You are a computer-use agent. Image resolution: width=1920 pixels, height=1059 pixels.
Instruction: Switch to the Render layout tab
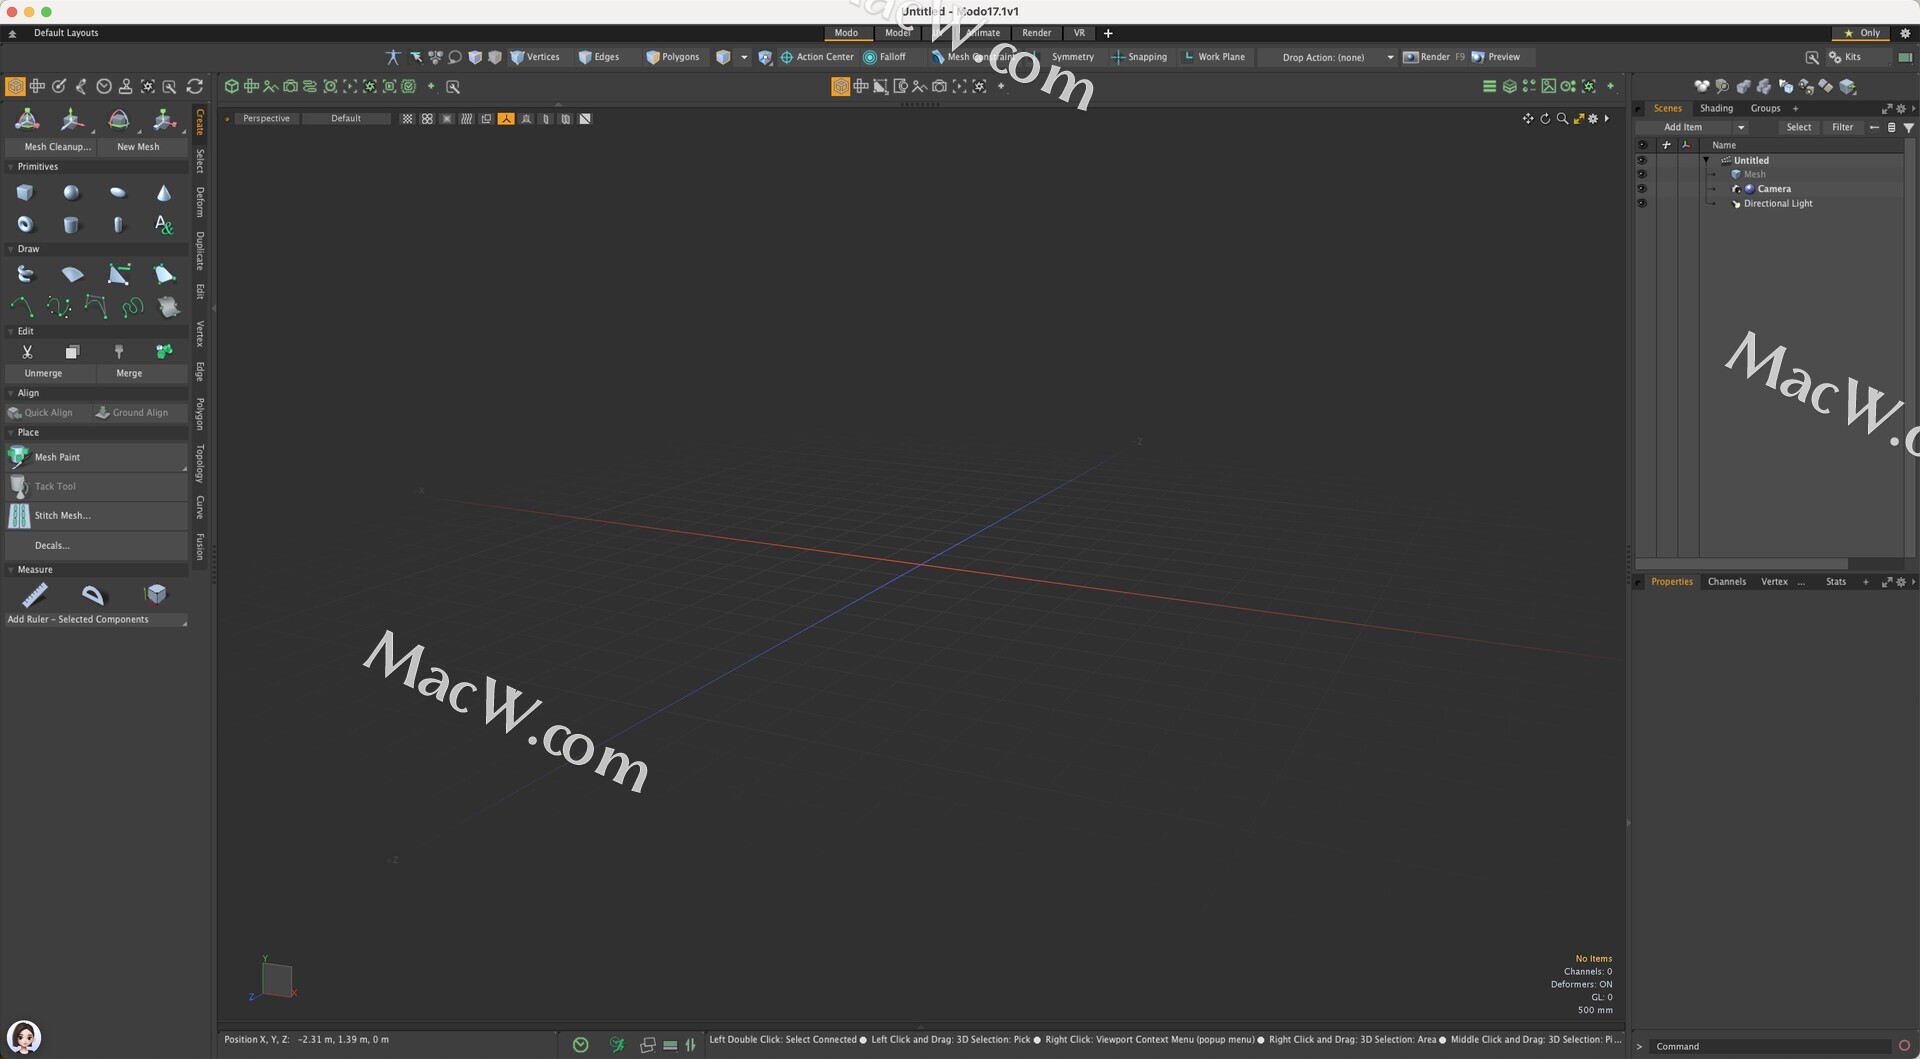coord(1036,33)
